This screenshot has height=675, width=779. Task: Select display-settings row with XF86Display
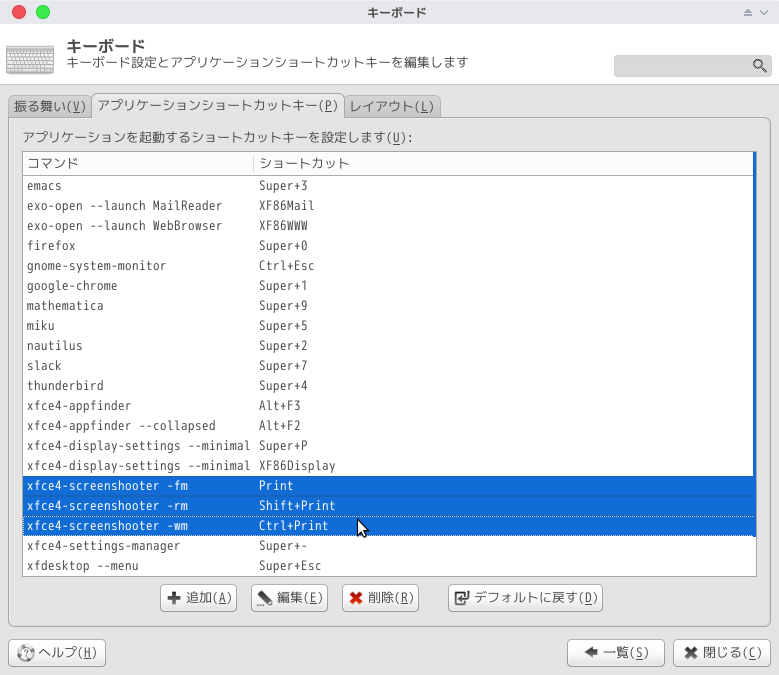tap(389, 465)
